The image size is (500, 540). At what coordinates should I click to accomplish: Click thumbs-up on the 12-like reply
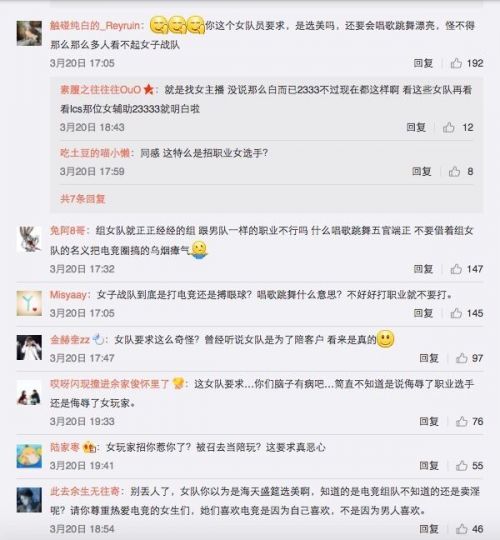(x=449, y=127)
